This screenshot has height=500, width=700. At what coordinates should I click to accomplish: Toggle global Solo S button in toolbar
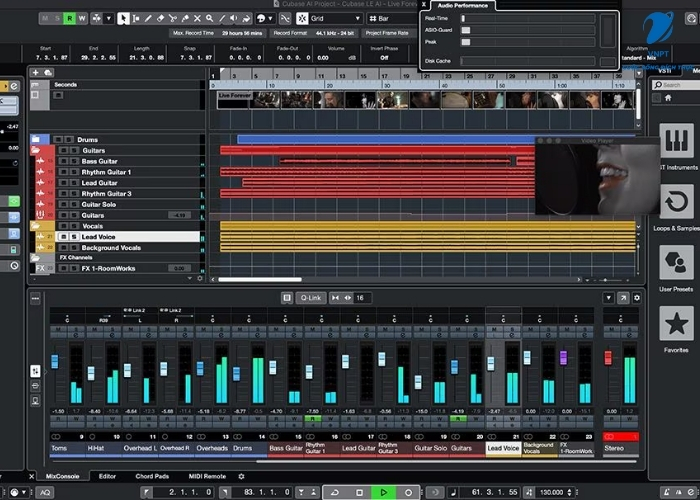[57, 18]
